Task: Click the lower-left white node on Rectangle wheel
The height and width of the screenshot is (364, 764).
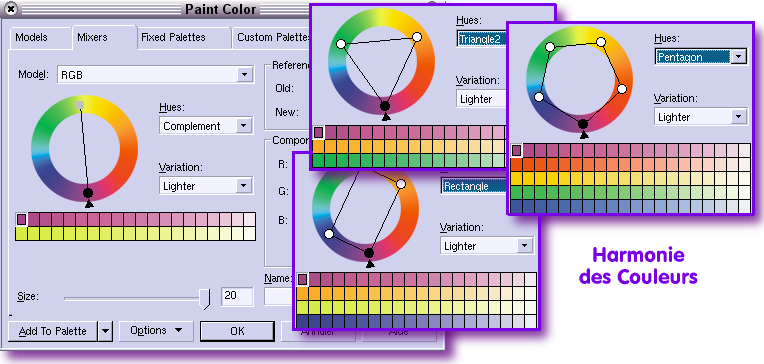Action: tap(329, 234)
